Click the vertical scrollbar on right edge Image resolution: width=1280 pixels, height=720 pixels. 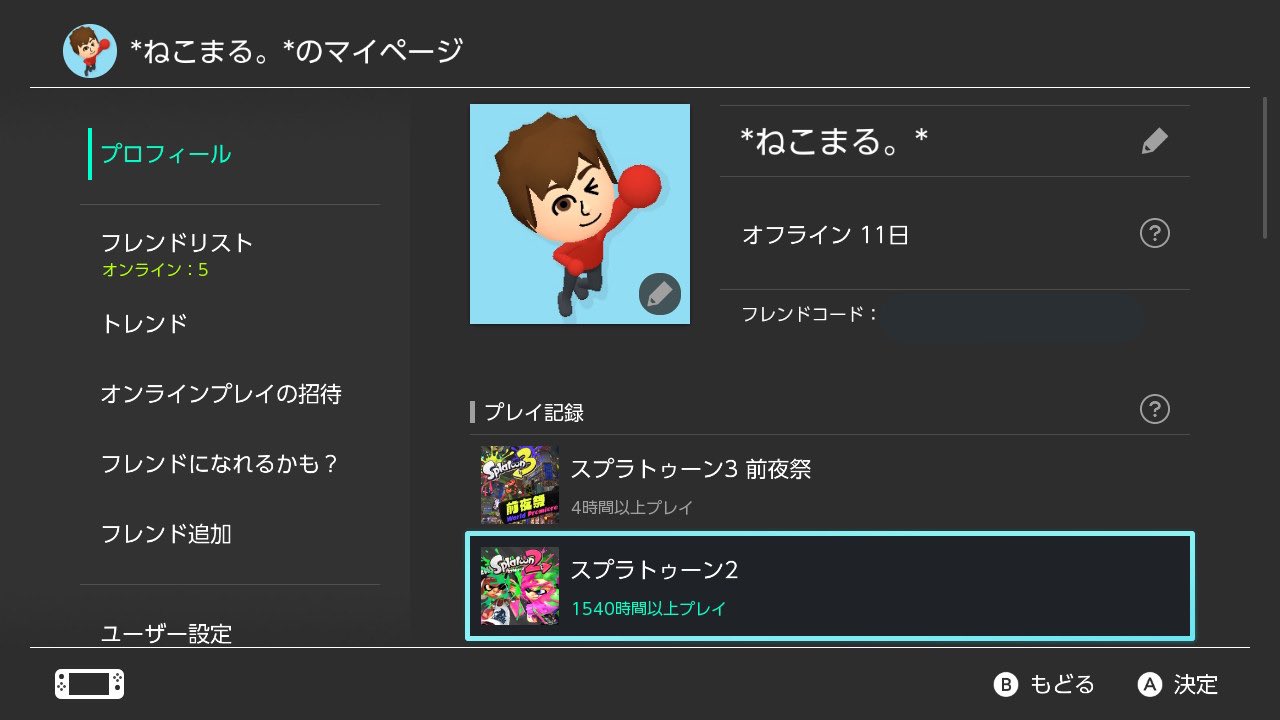pyautogui.click(x=1263, y=160)
